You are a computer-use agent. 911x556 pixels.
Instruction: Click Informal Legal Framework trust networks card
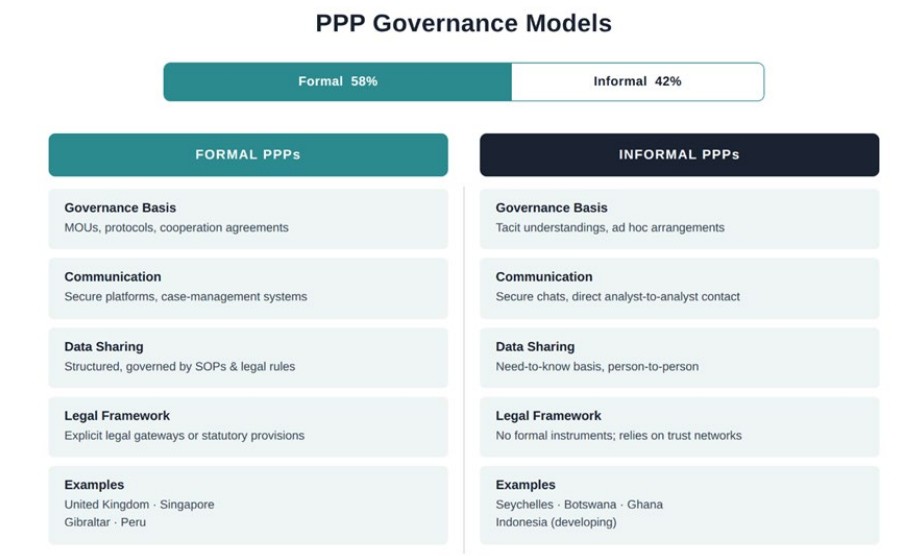[679, 426]
